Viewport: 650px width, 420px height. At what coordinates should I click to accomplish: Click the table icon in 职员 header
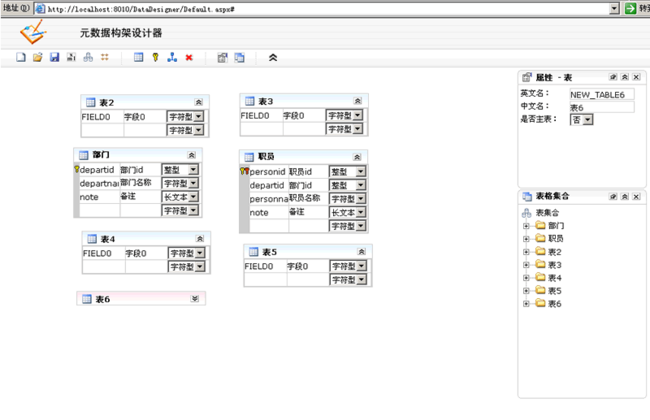click(249, 157)
